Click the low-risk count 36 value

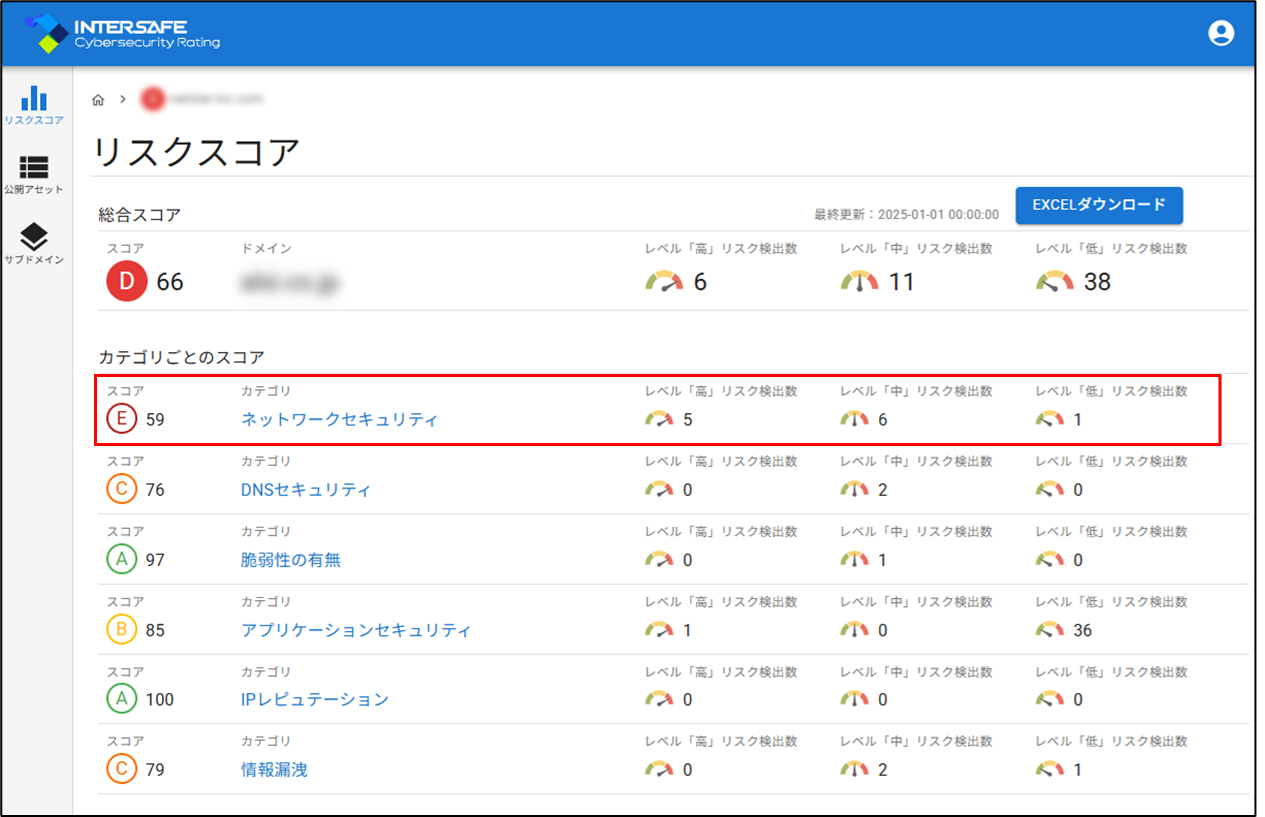click(1083, 630)
